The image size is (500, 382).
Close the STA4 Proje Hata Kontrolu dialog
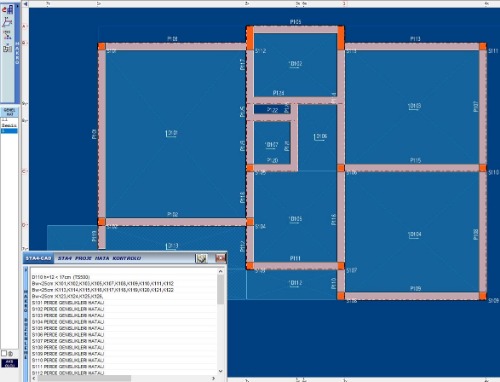(220, 258)
